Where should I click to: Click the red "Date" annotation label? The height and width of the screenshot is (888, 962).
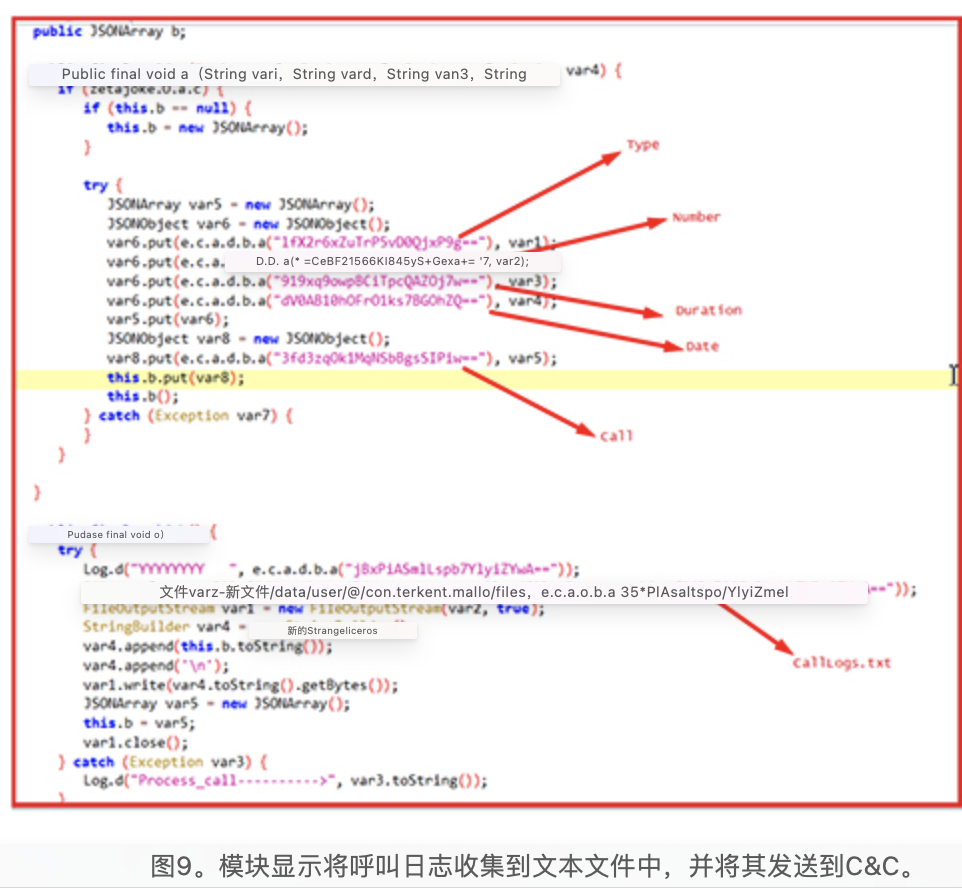coord(702,346)
